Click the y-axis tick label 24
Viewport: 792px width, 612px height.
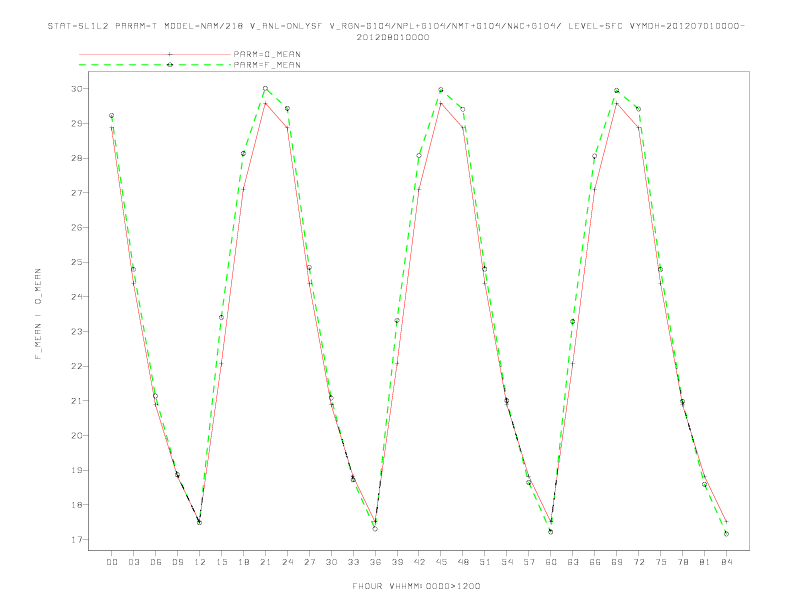pos(77,297)
